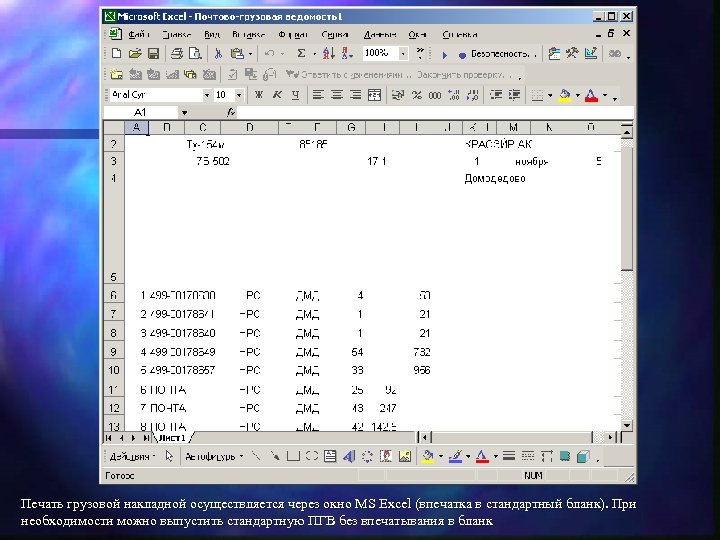Toggle Italic (К) formatting

[277, 95]
